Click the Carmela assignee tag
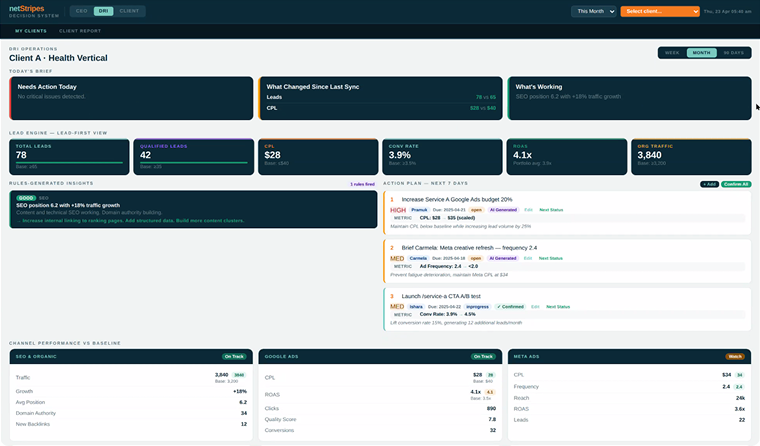 [x=418, y=258]
